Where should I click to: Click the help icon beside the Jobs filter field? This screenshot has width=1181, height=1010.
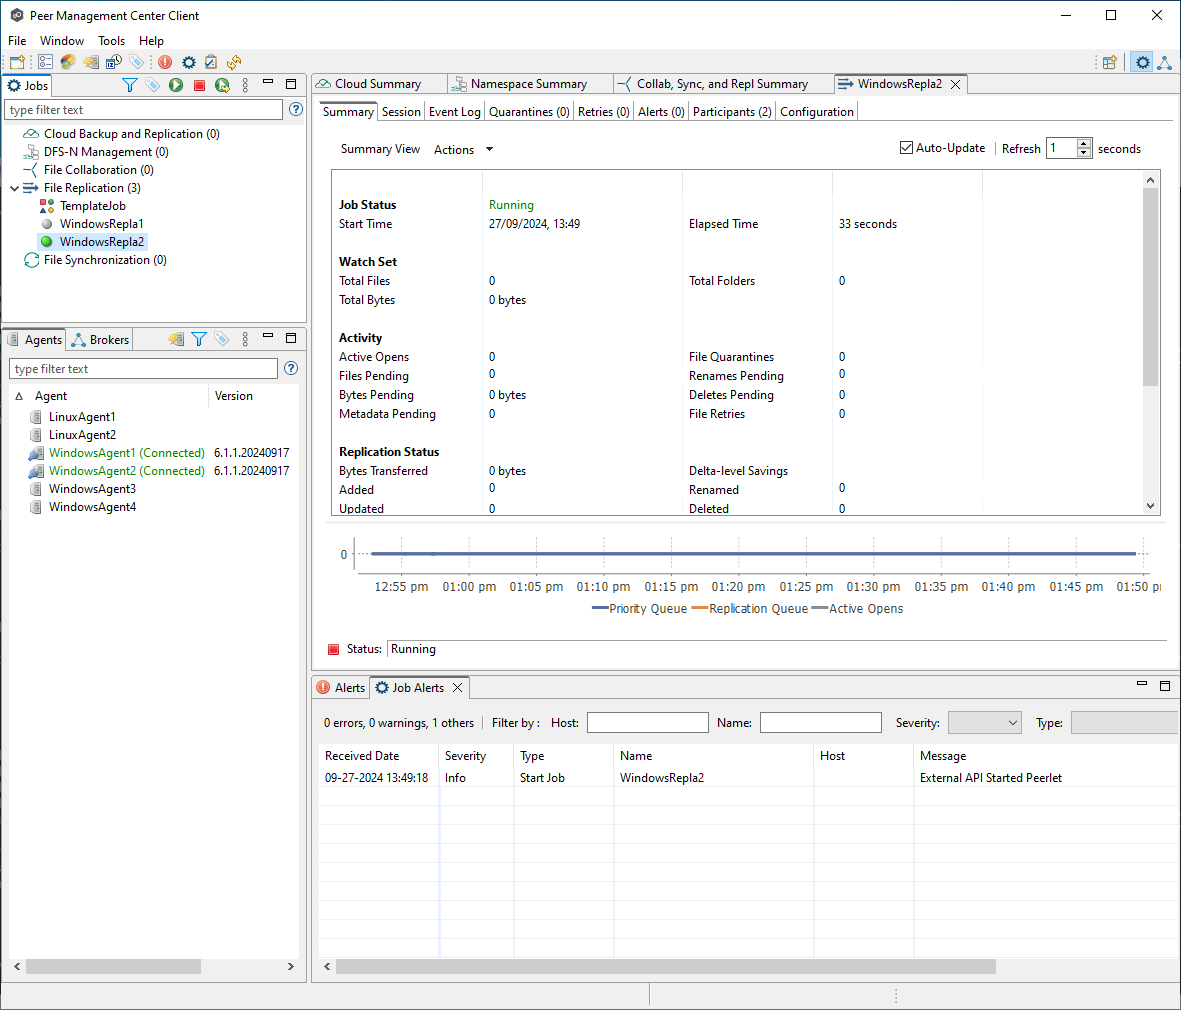coord(296,110)
